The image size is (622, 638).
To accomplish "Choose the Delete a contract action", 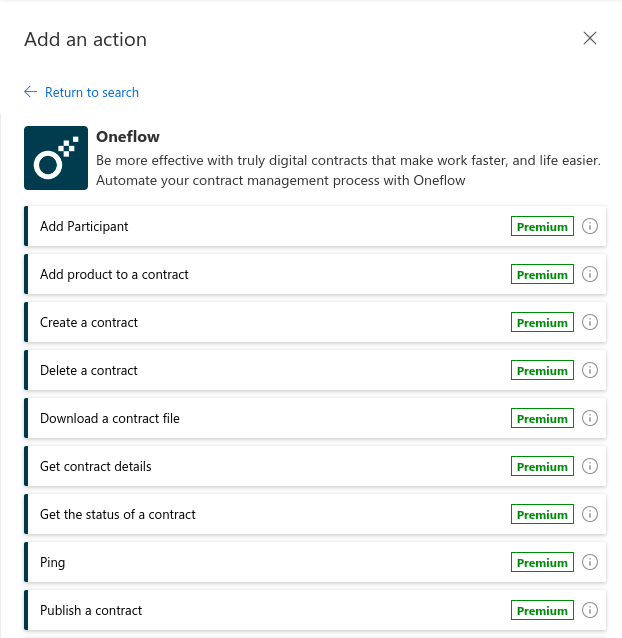I will tap(315, 370).
